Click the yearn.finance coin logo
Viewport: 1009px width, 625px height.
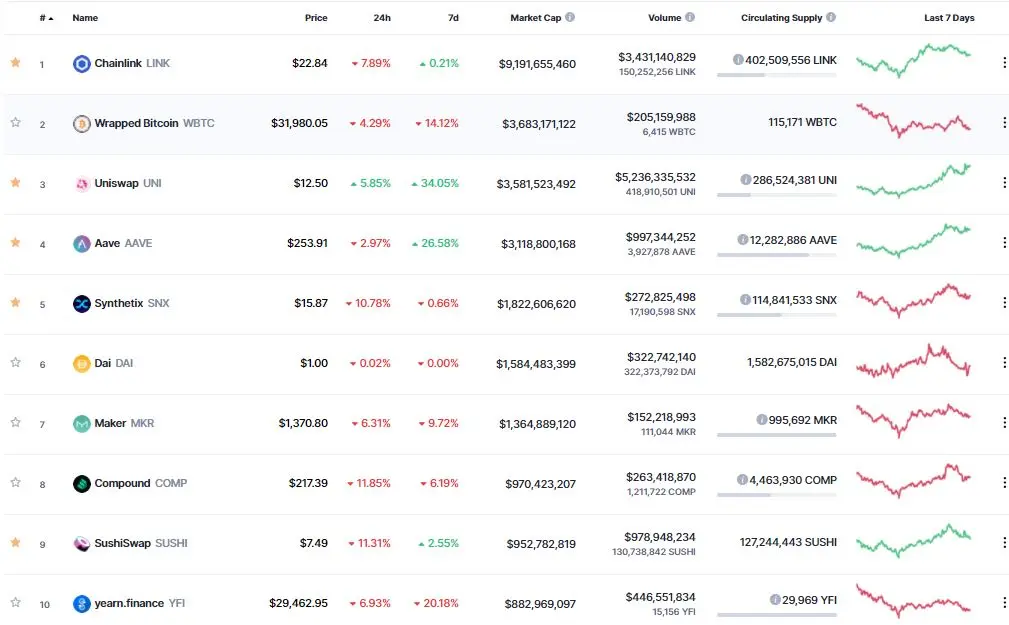82,604
